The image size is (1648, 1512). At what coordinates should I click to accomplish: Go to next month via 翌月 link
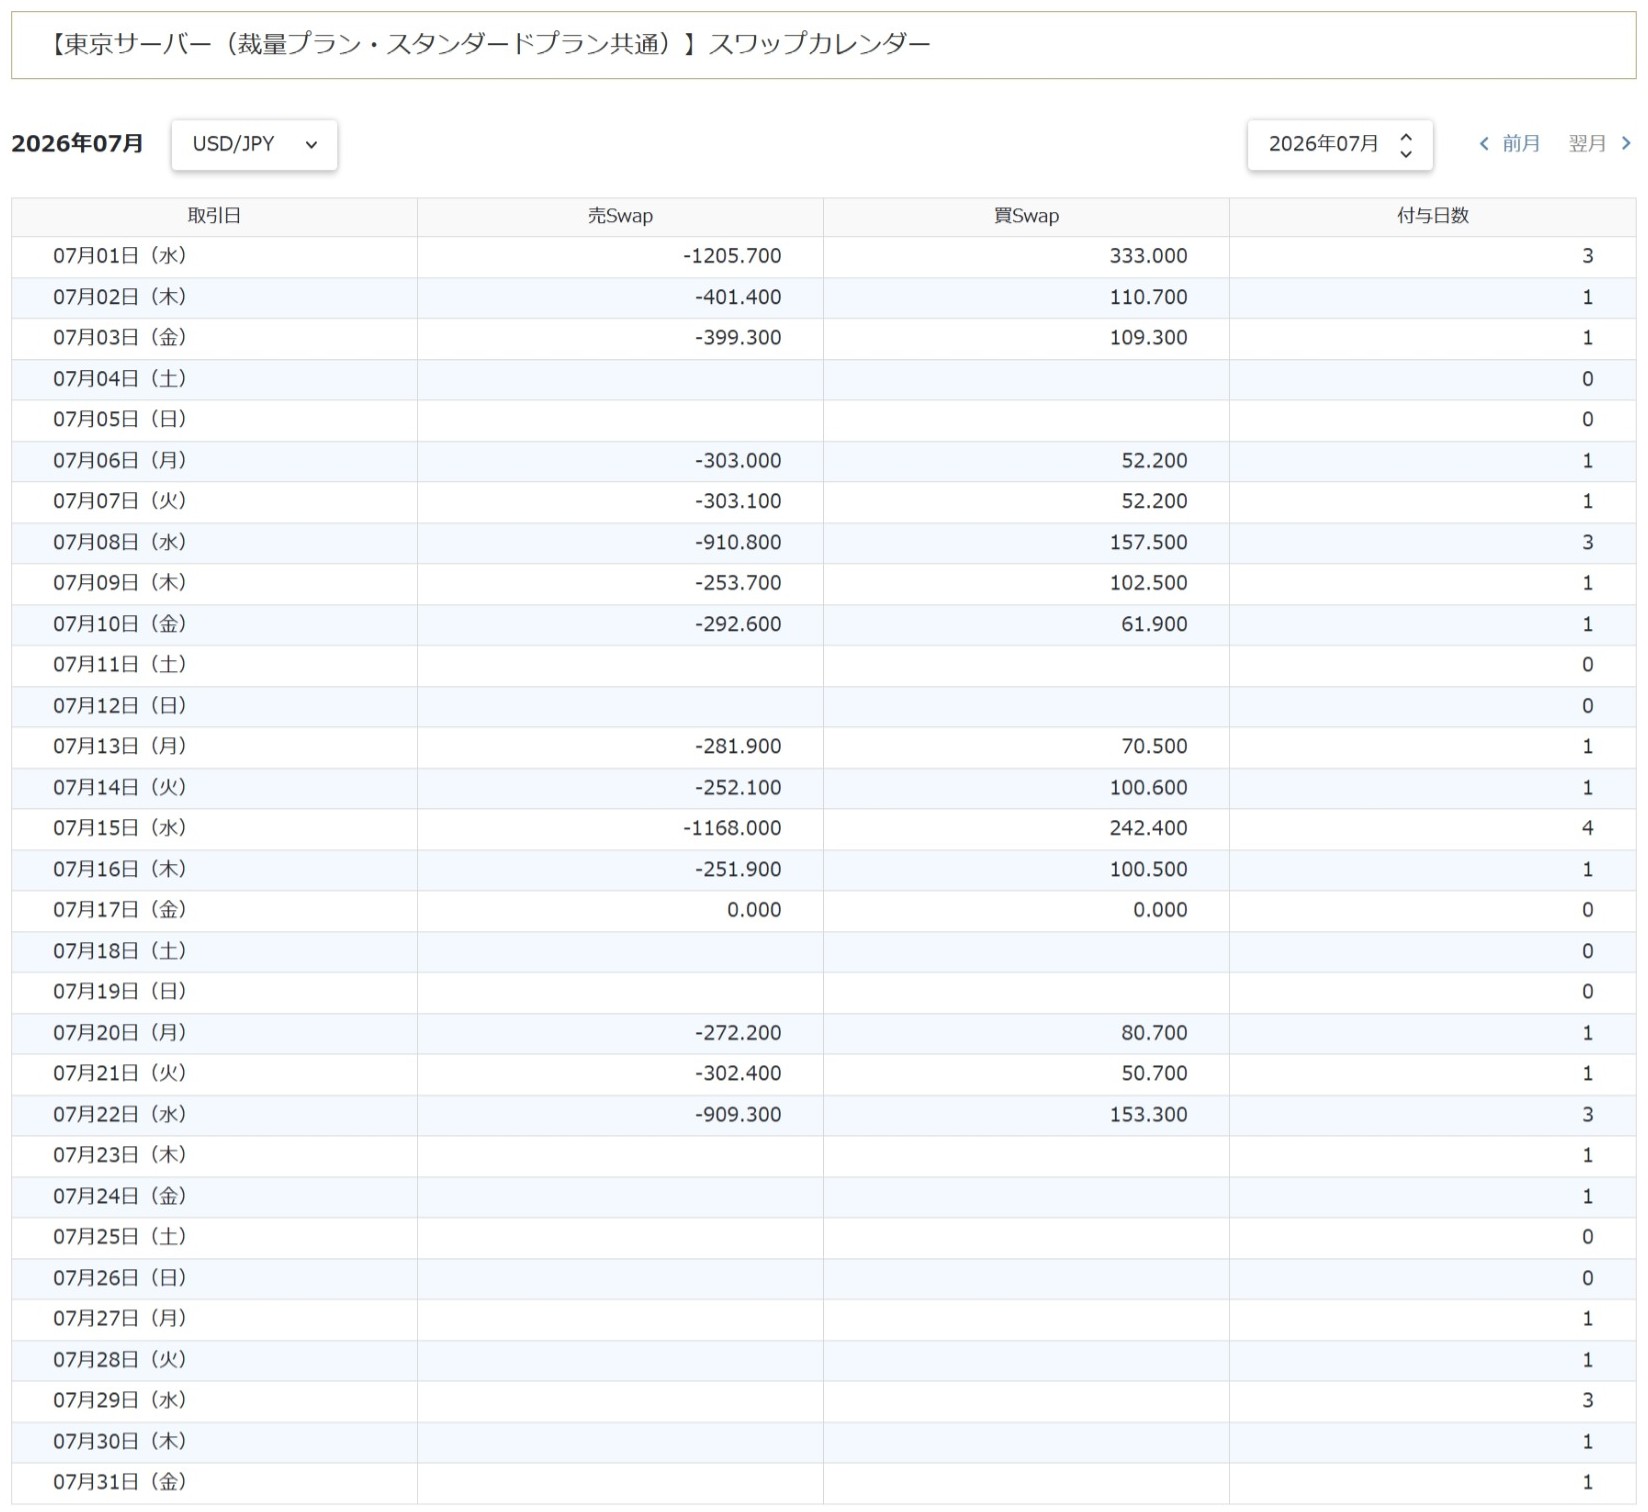pyautogui.click(x=1587, y=144)
